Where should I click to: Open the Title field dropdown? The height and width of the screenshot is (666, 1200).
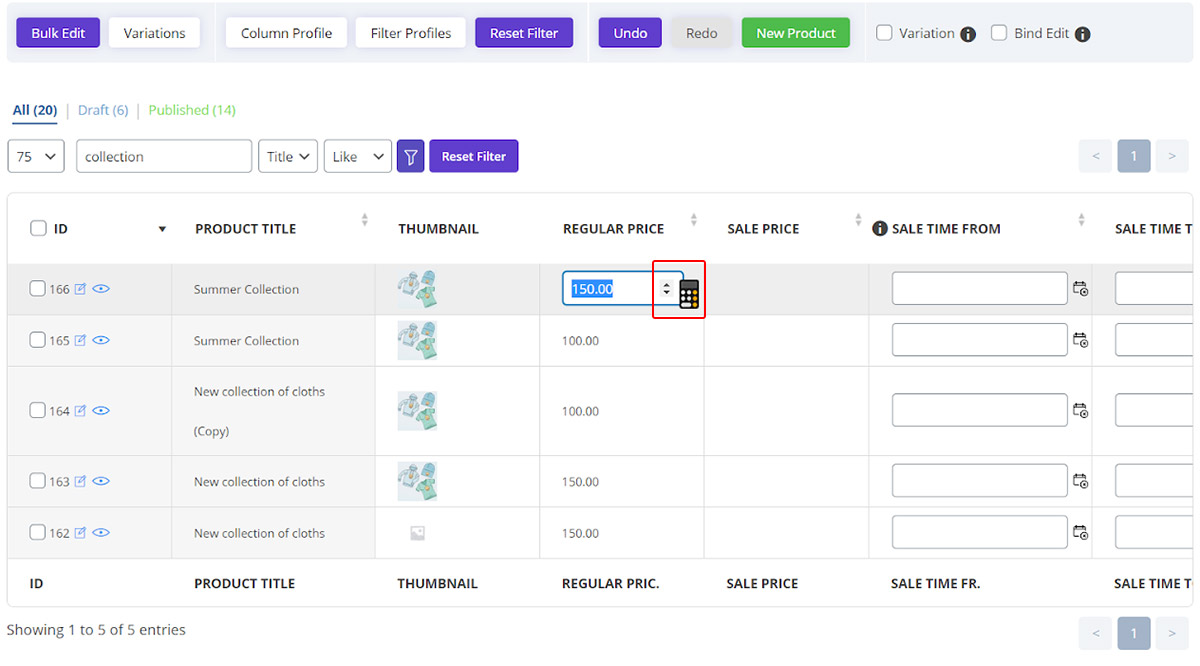288,156
